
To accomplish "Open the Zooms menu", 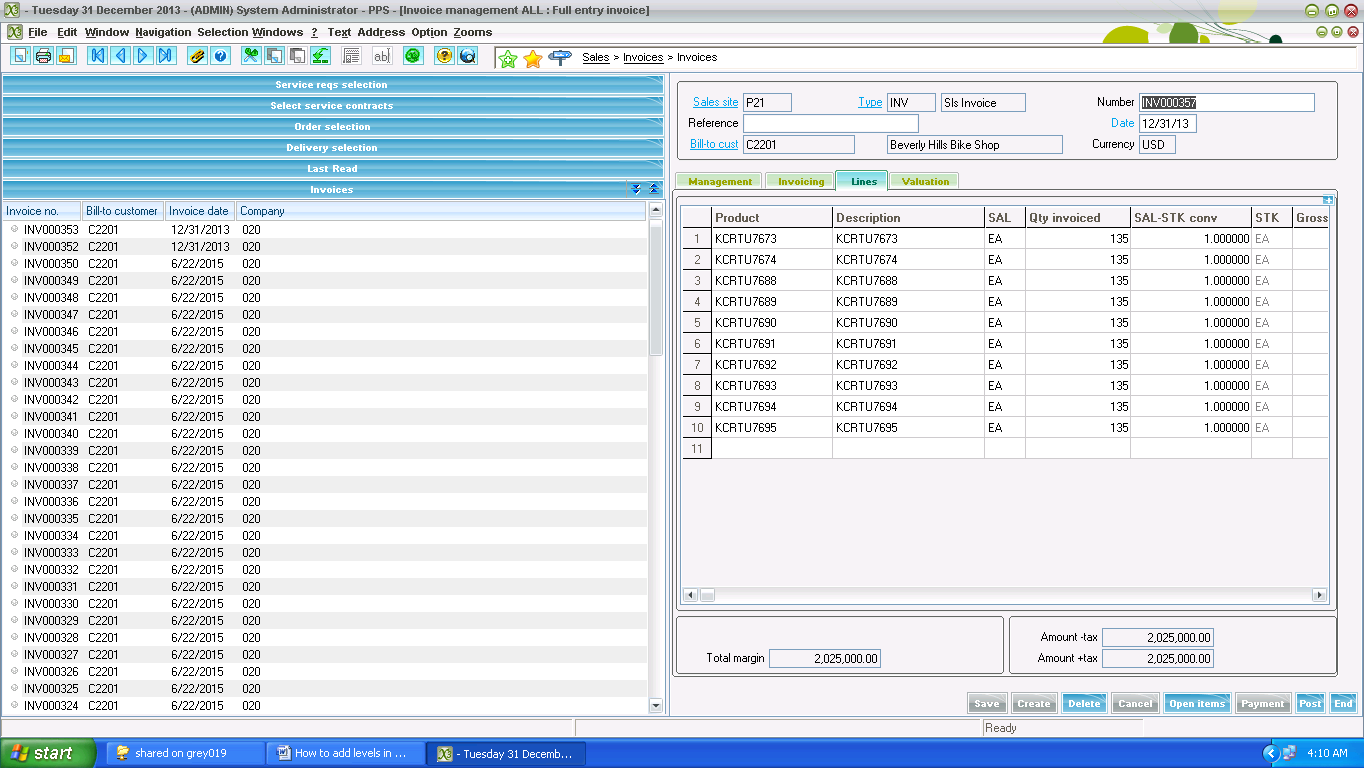I will tap(473, 32).
